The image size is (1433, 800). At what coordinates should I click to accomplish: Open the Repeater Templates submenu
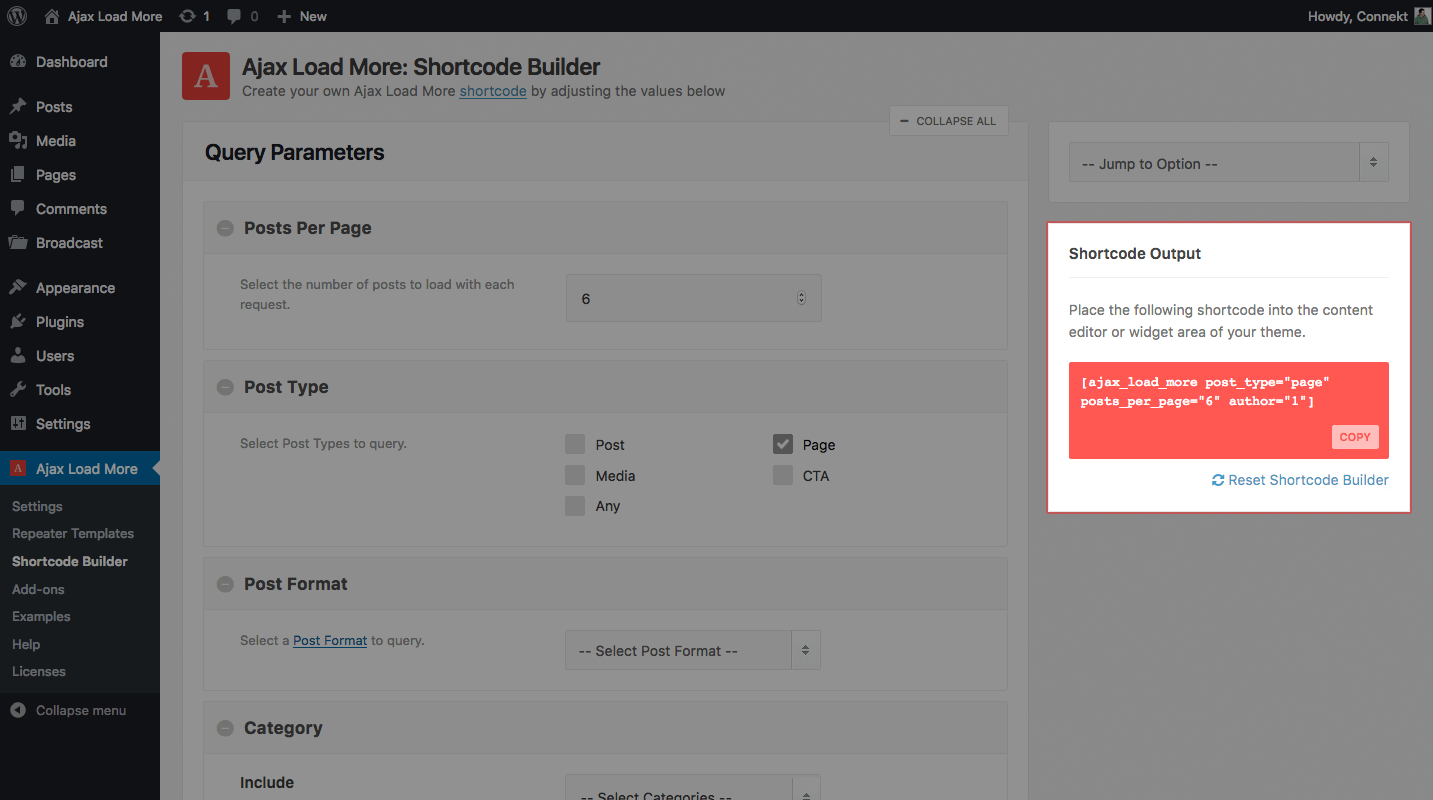[73, 533]
